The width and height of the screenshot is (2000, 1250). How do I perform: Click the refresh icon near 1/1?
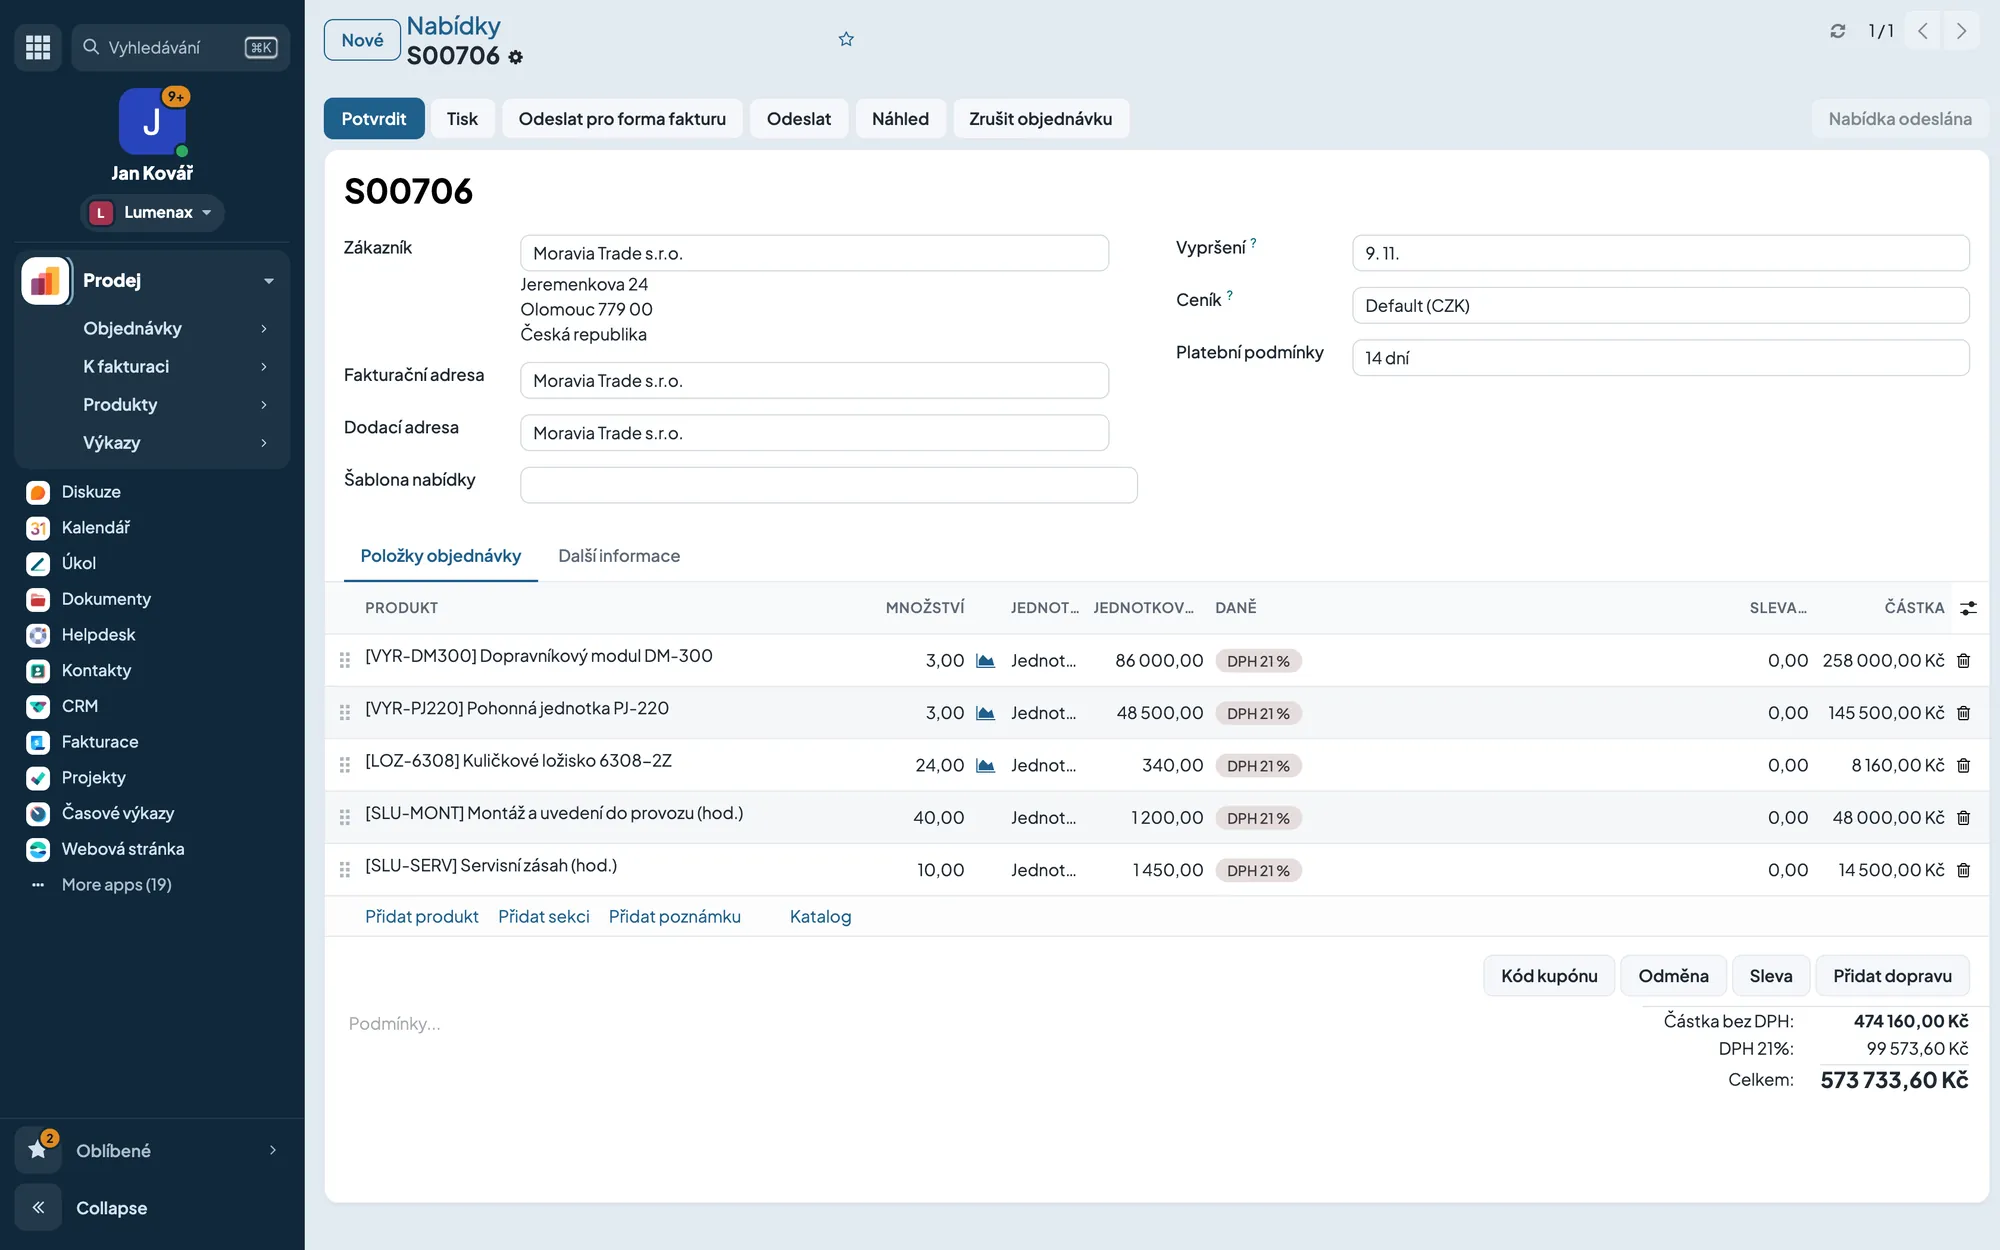coord(1838,31)
